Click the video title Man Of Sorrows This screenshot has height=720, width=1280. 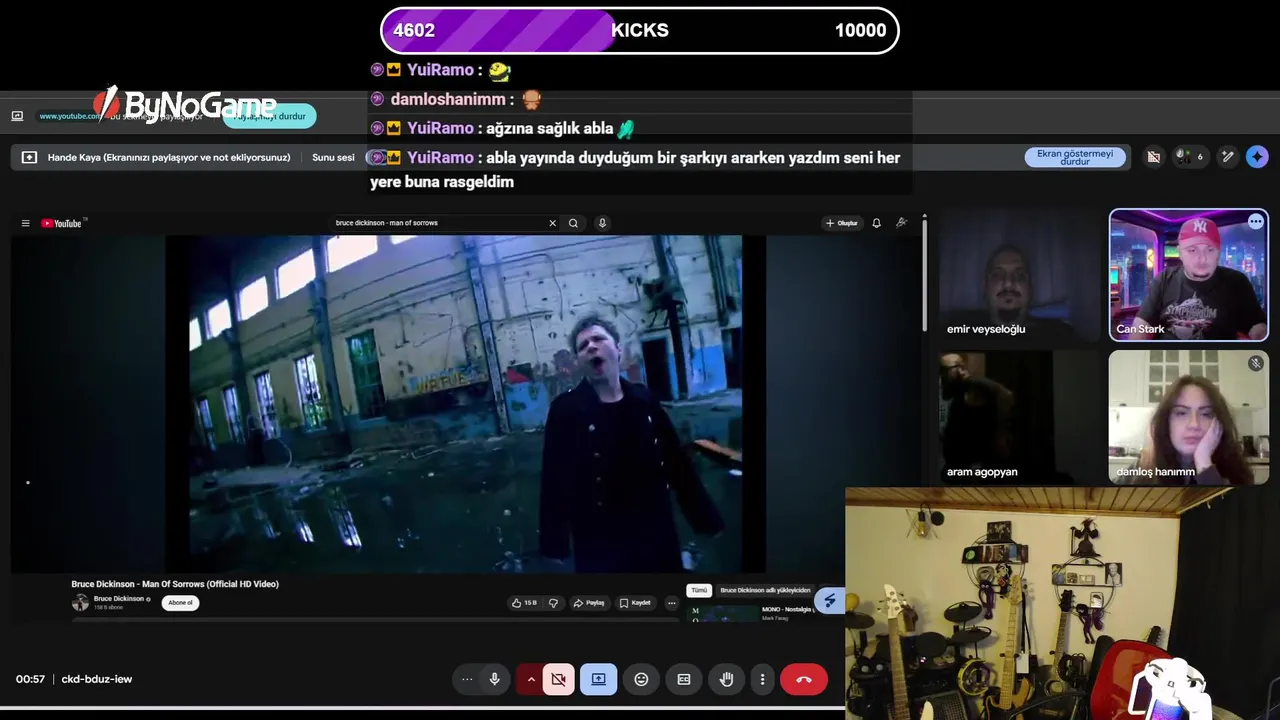tap(175, 584)
